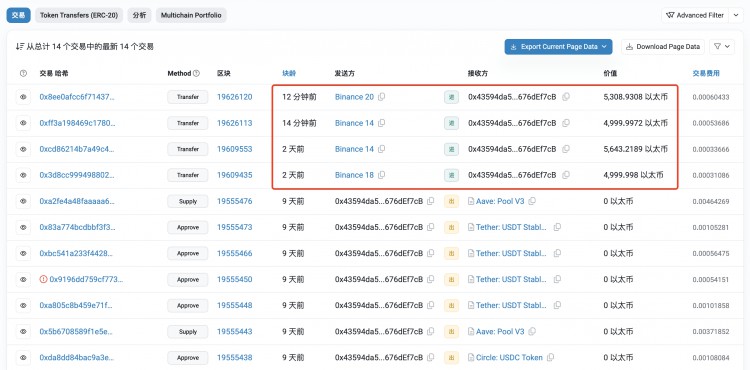Copy Aave: Pool V3 address, block 19555476
Viewport: 750px width, 370px height.
tap(532, 201)
